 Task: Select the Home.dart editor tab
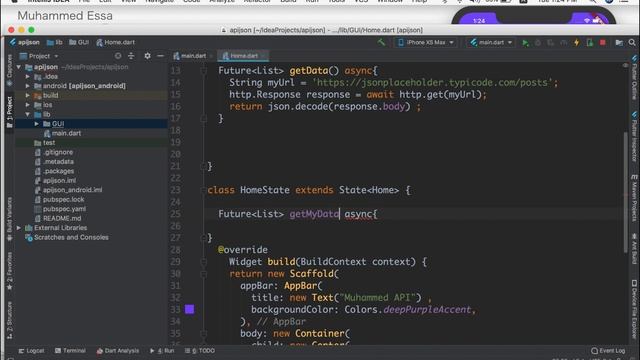[x=243, y=56]
